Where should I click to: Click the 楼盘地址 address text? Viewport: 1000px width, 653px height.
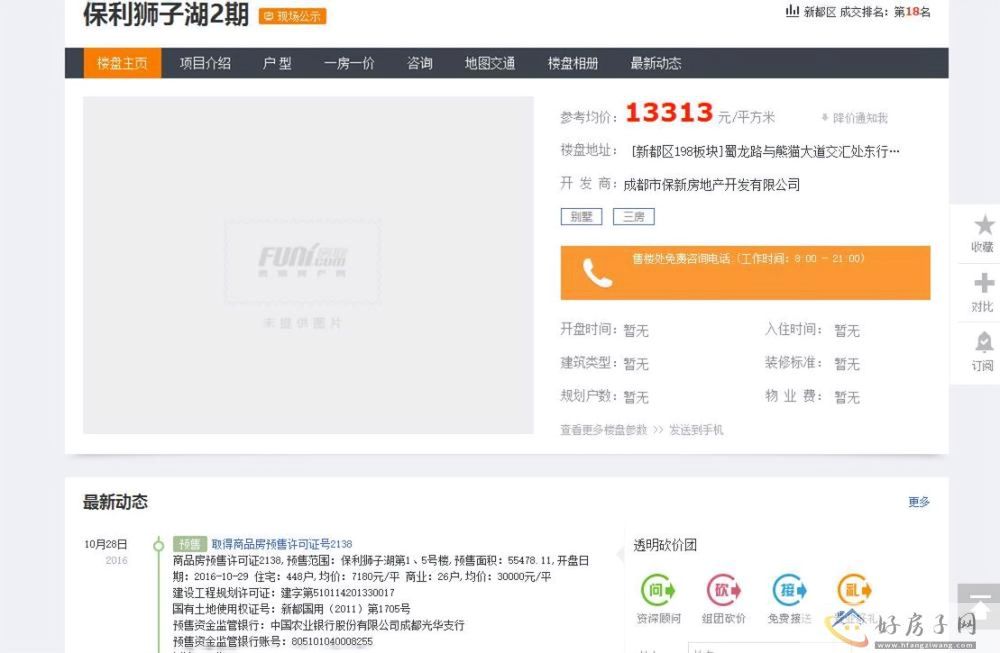(765, 152)
